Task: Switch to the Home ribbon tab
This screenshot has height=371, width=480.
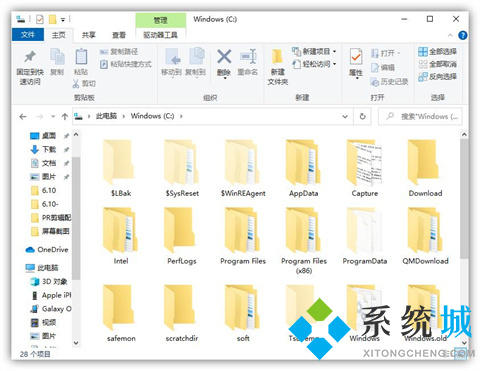Action: [x=59, y=35]
